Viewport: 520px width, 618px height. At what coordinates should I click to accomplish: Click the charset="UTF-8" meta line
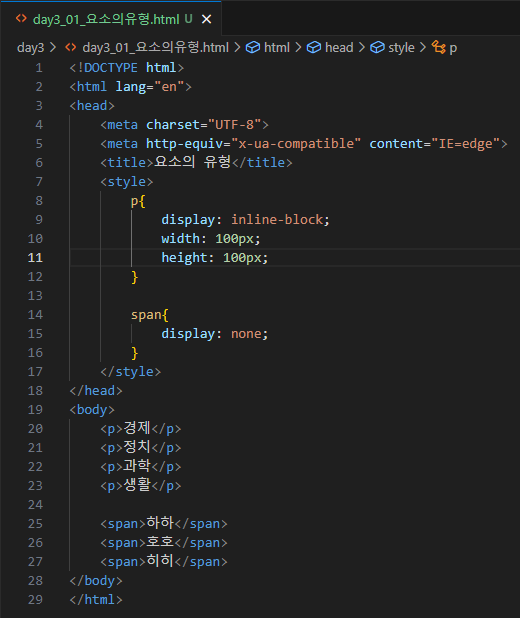pos(184,125)
